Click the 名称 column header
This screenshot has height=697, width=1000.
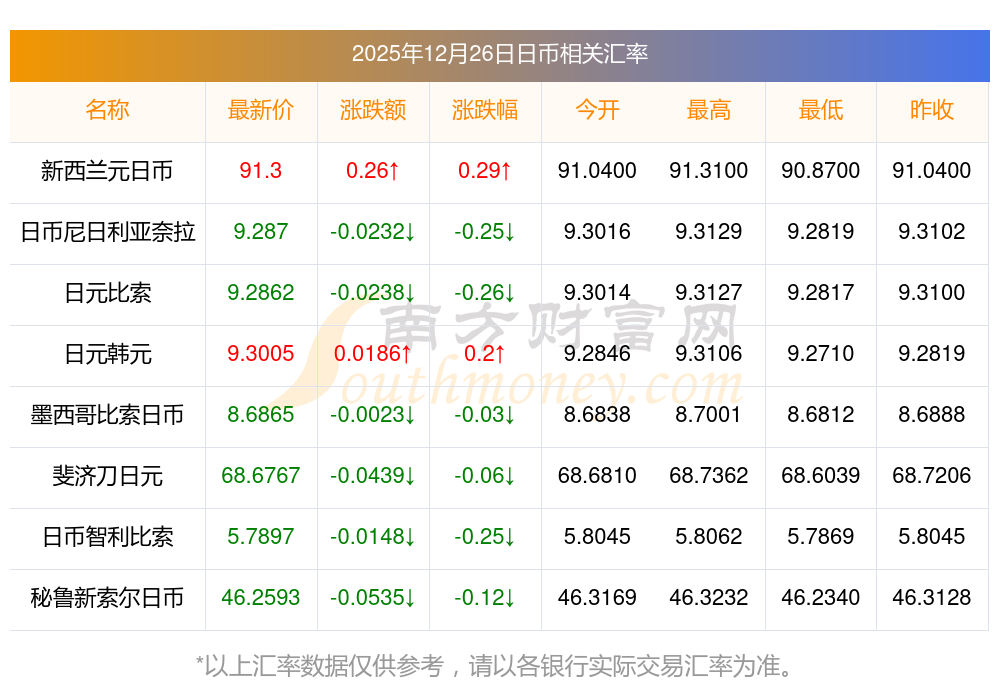[107, 110]
